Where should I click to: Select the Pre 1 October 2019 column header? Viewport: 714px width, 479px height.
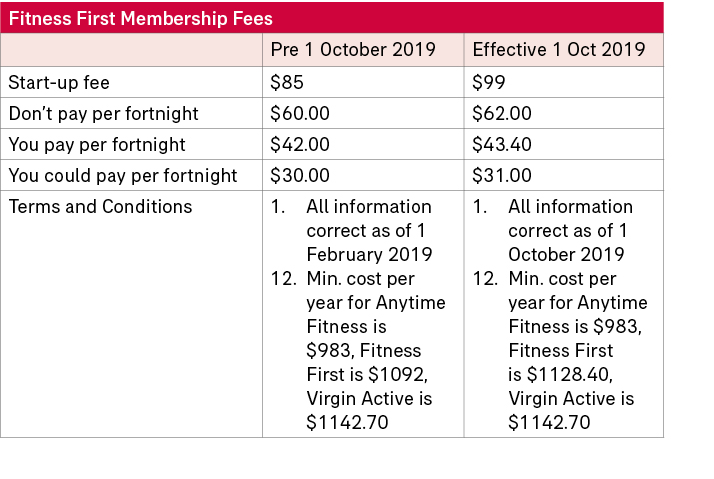(x=353, y=50)
